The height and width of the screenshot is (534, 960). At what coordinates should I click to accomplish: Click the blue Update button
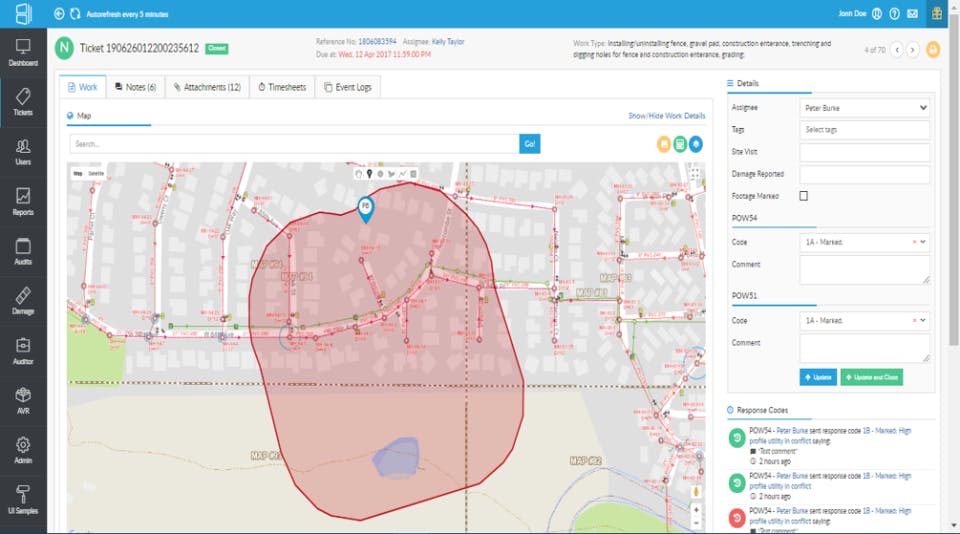(x=818, y=377)
